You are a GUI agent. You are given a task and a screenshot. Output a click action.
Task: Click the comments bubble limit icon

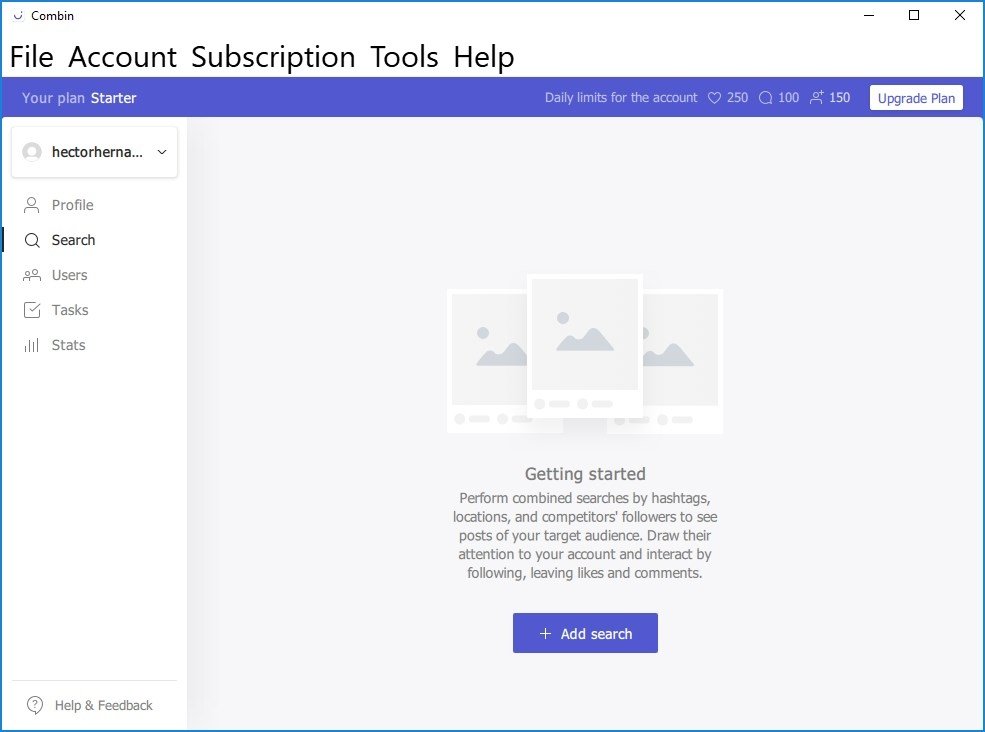[x=765, y=98]
